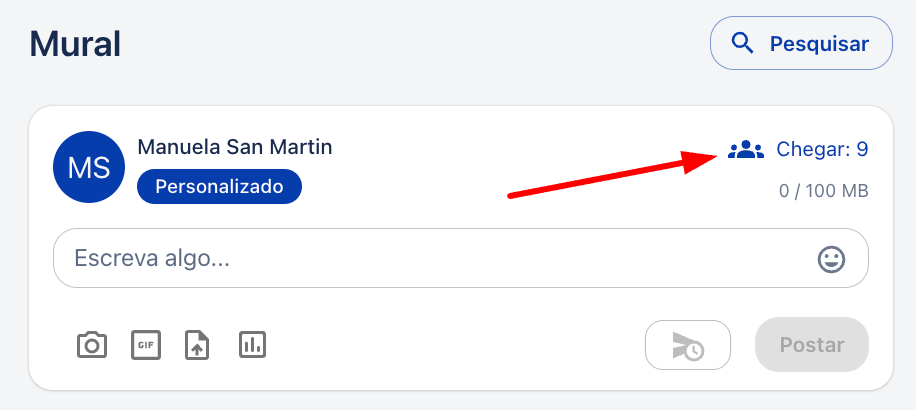This screenshot has height=410, width=916.
Task: Focus the Escreva algo text field
Action: (x=460, y=258)
